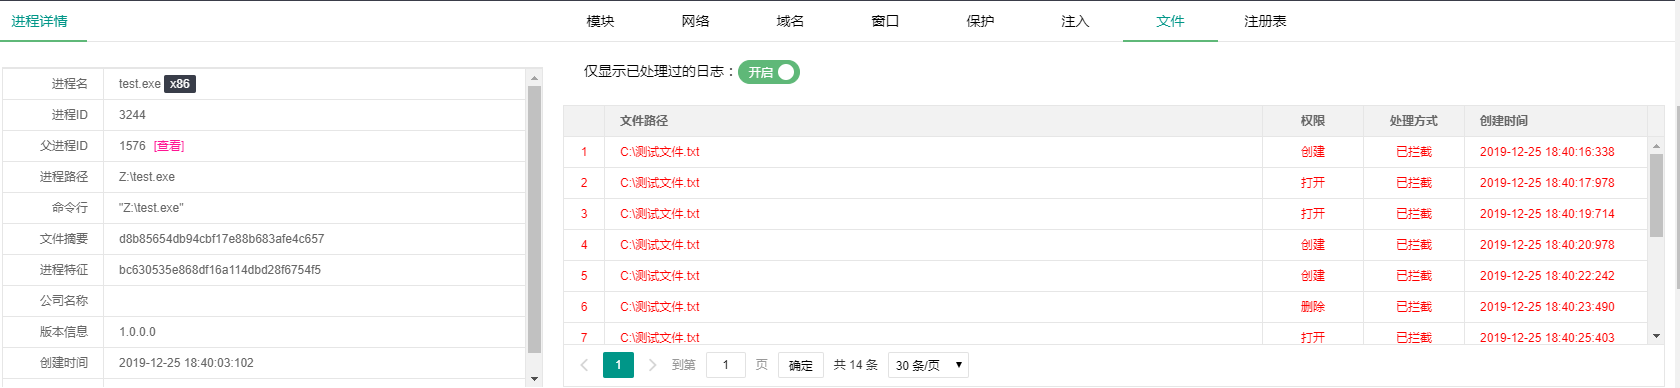Image resolution: width=1680 pixels, height=388 pixels.
Task: Open the 30 条/页 page size dropdown
Action: coord(929,365)
